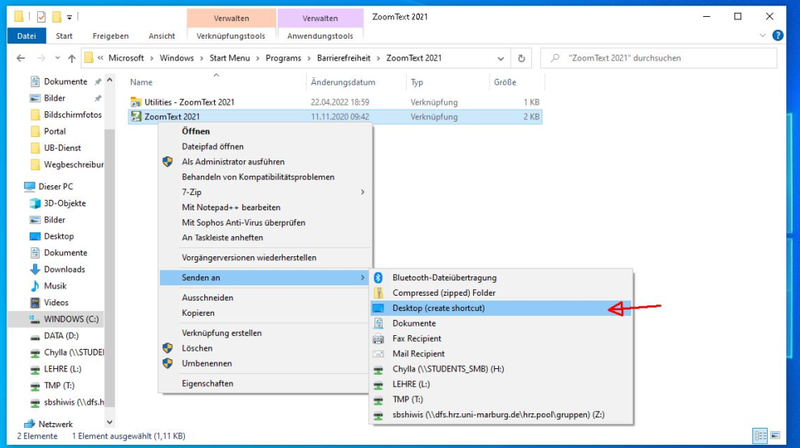Image resolution: width=800 pixels, height=448 pixels.
Task: Select DATA (D:) drive in sidebar
Action: pyautogui.click(x=61, y=336)
